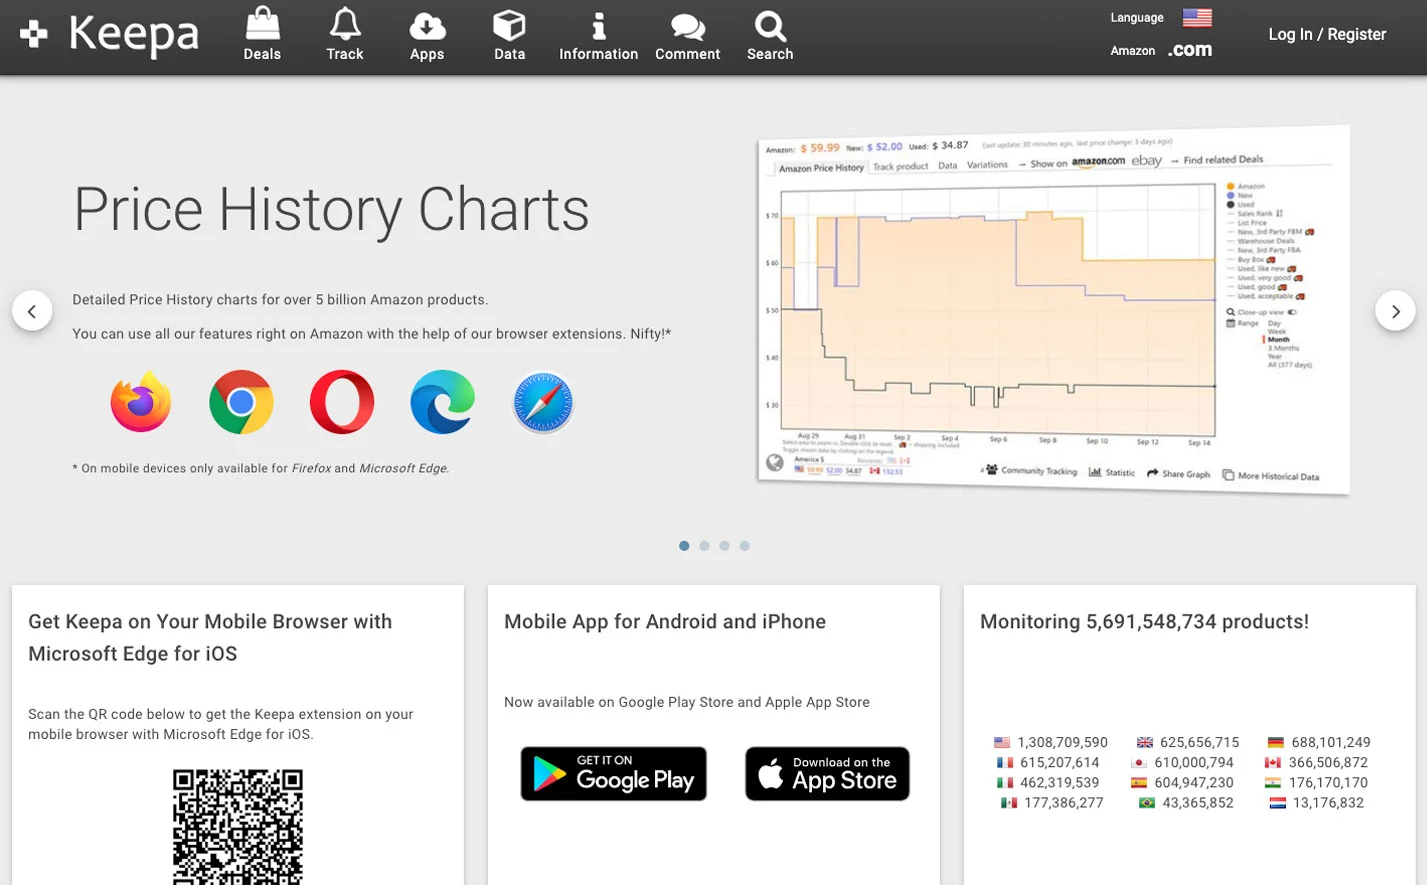Click the Opera browser extension icon

click(342, 402)
